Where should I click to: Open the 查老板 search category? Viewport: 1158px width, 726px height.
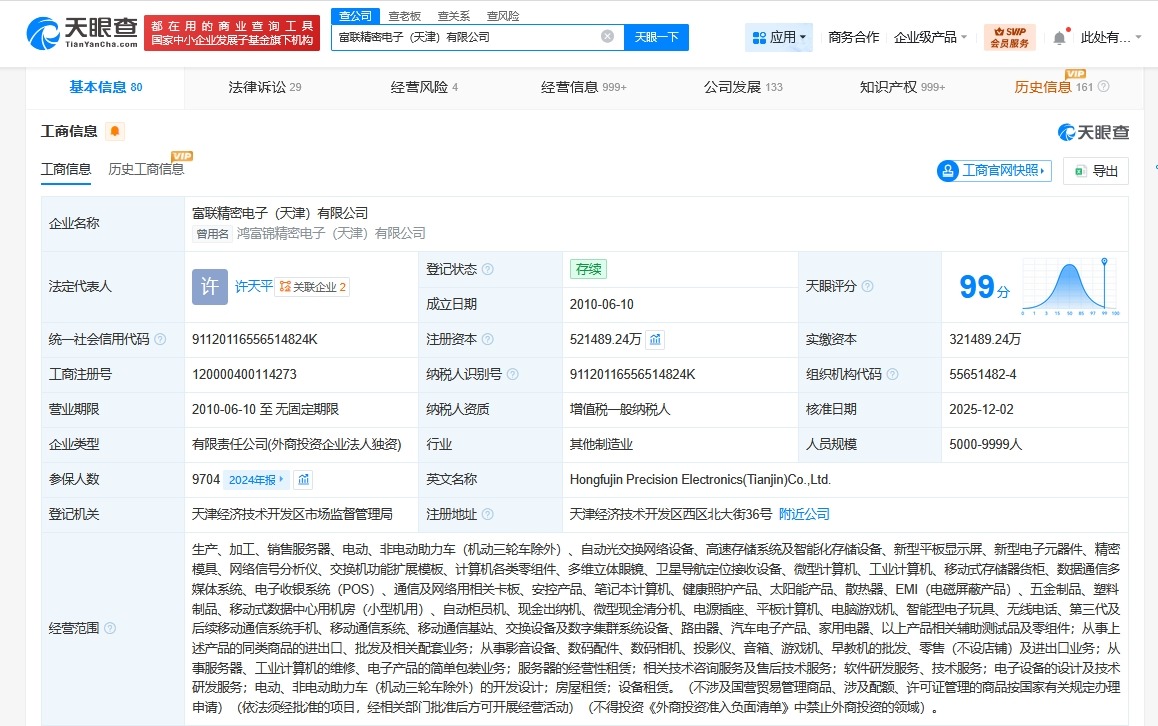pyautogui.click(x=403, y=15)
